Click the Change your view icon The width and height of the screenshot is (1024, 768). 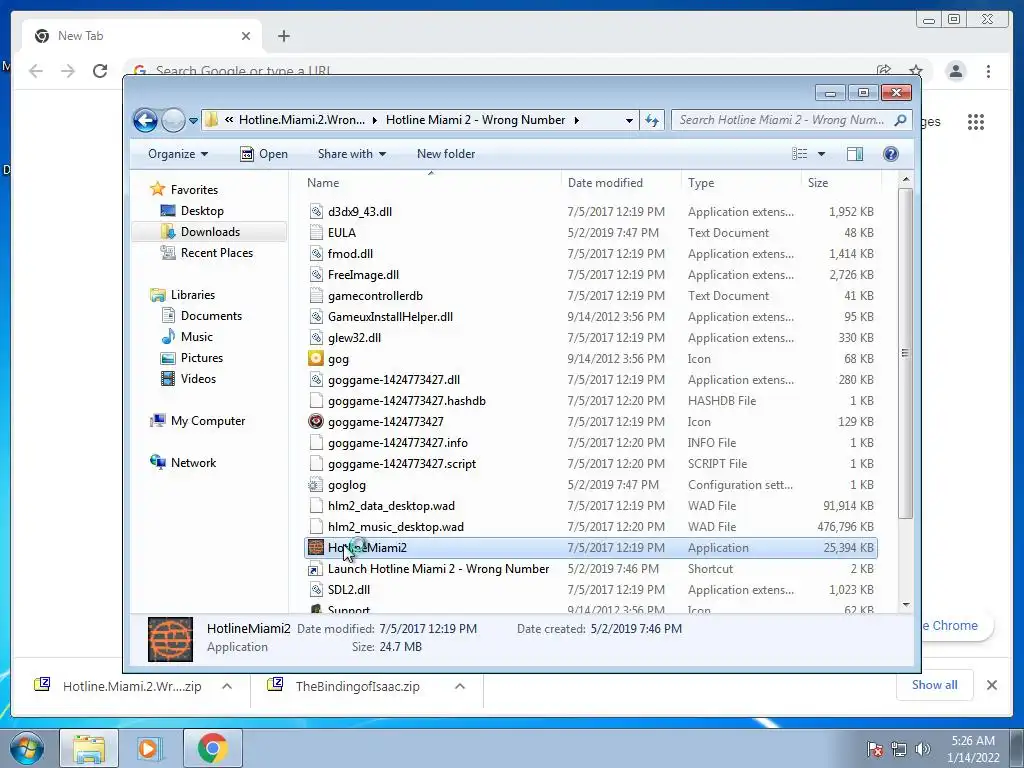click(799, 154)
